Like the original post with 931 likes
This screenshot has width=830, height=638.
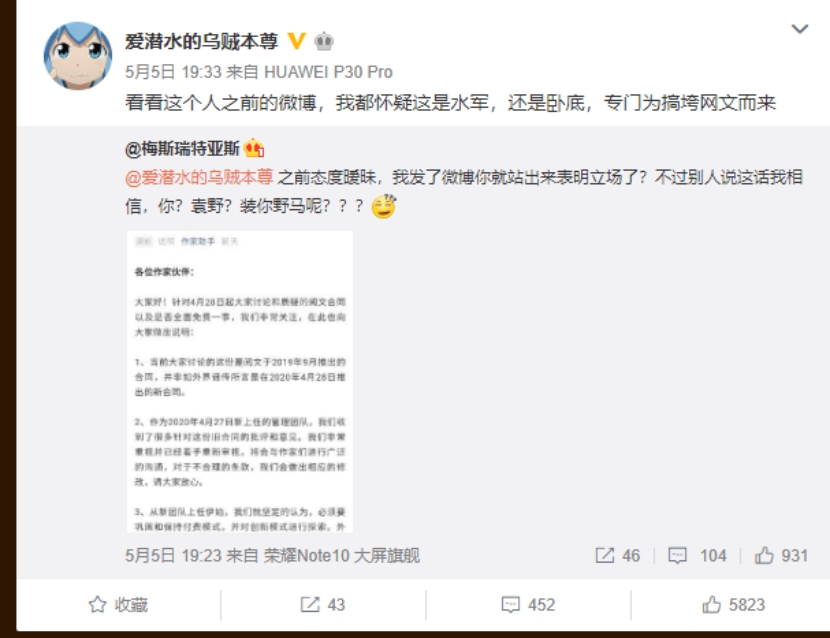point(781,555)
